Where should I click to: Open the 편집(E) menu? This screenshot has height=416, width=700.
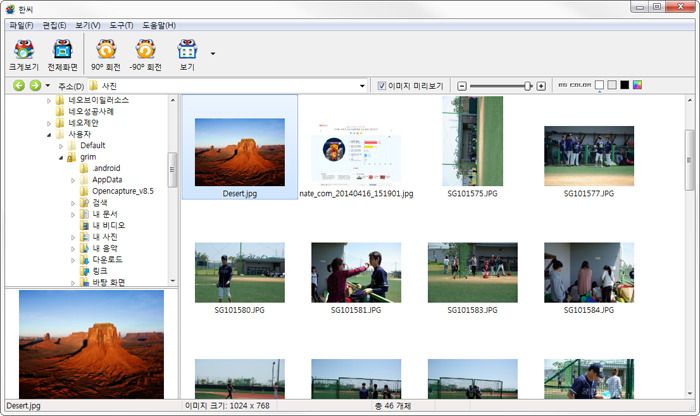point(54,25)
